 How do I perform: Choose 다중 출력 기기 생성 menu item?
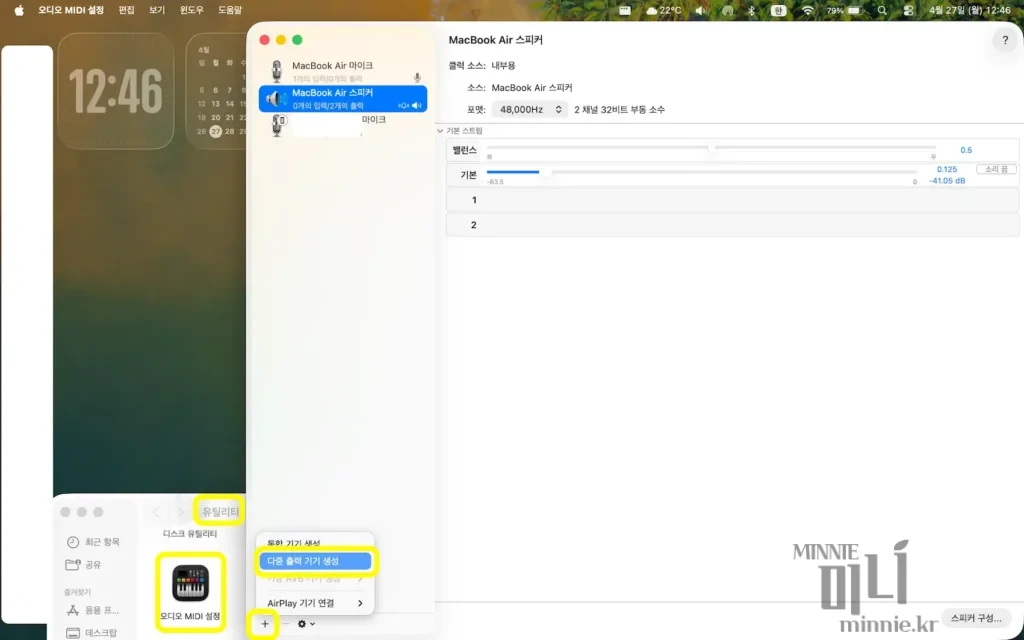click(315, 561)
